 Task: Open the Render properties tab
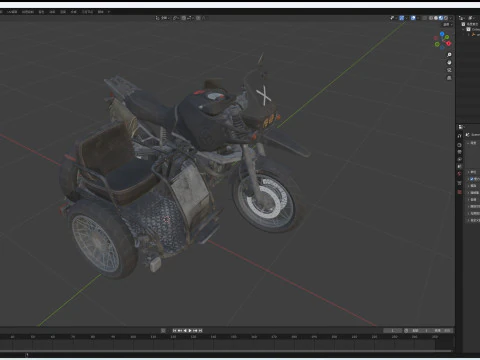click(460, 145)
